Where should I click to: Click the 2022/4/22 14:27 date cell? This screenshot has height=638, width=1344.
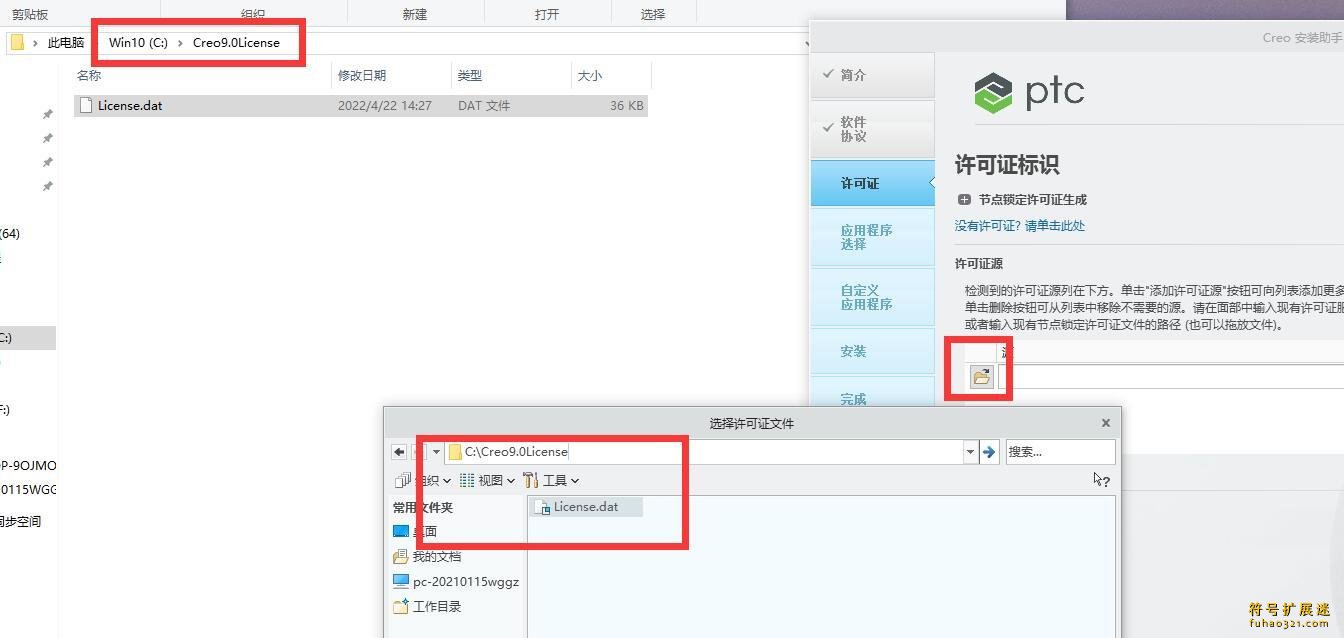(x=385, y=105)
